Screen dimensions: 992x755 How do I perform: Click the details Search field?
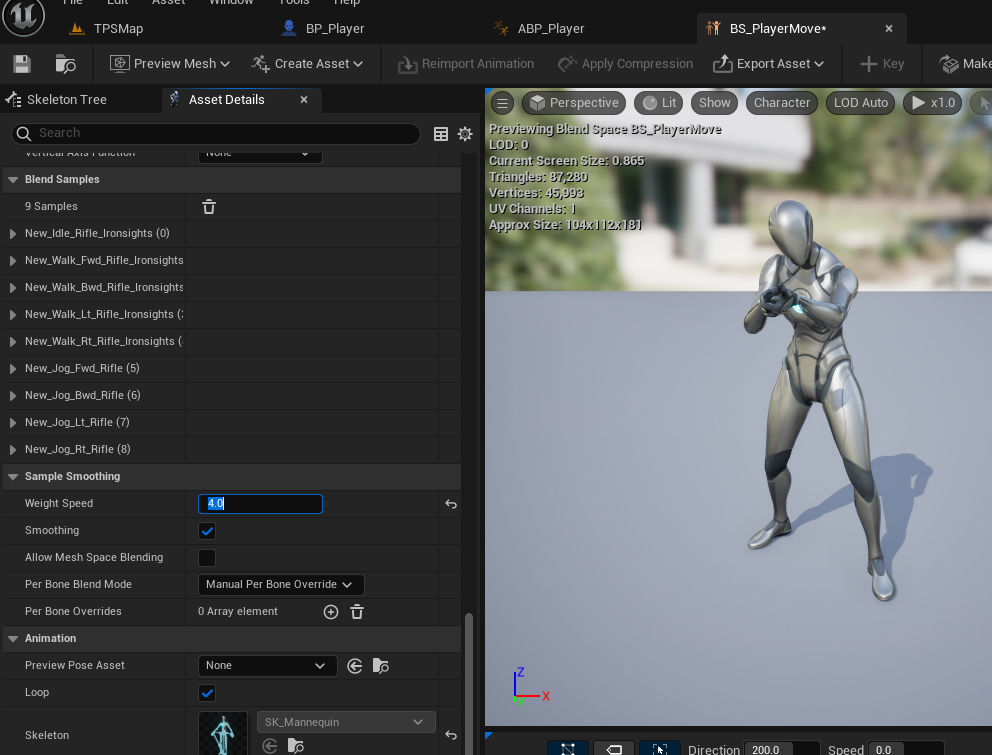[x=216, y=133]
